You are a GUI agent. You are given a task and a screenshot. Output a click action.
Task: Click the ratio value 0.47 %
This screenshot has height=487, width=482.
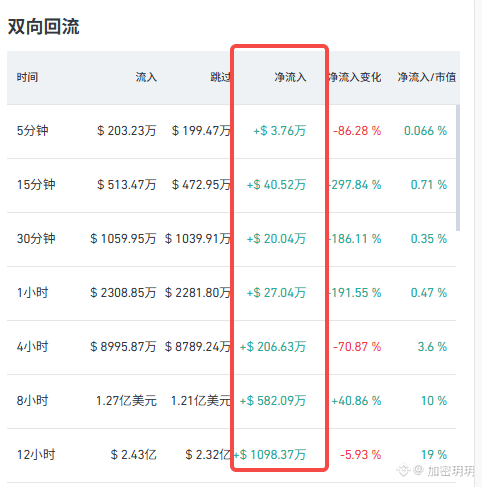429,292
